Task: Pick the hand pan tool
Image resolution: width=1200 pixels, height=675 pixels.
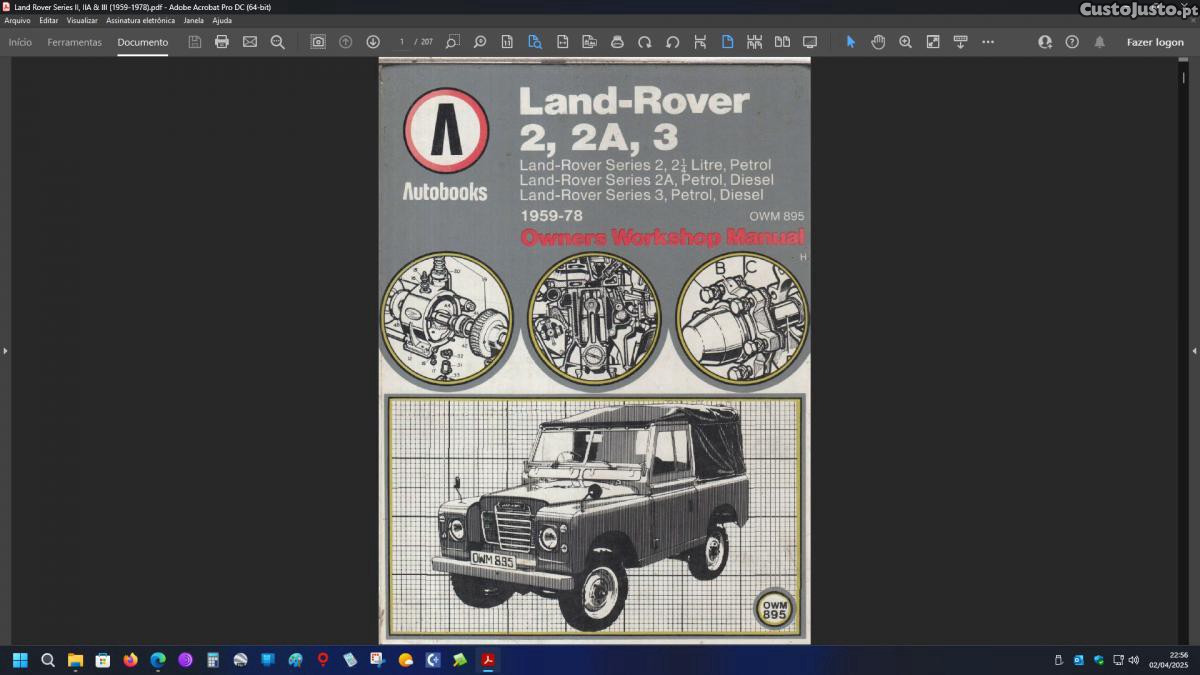Action: click(x=878, y=42)
